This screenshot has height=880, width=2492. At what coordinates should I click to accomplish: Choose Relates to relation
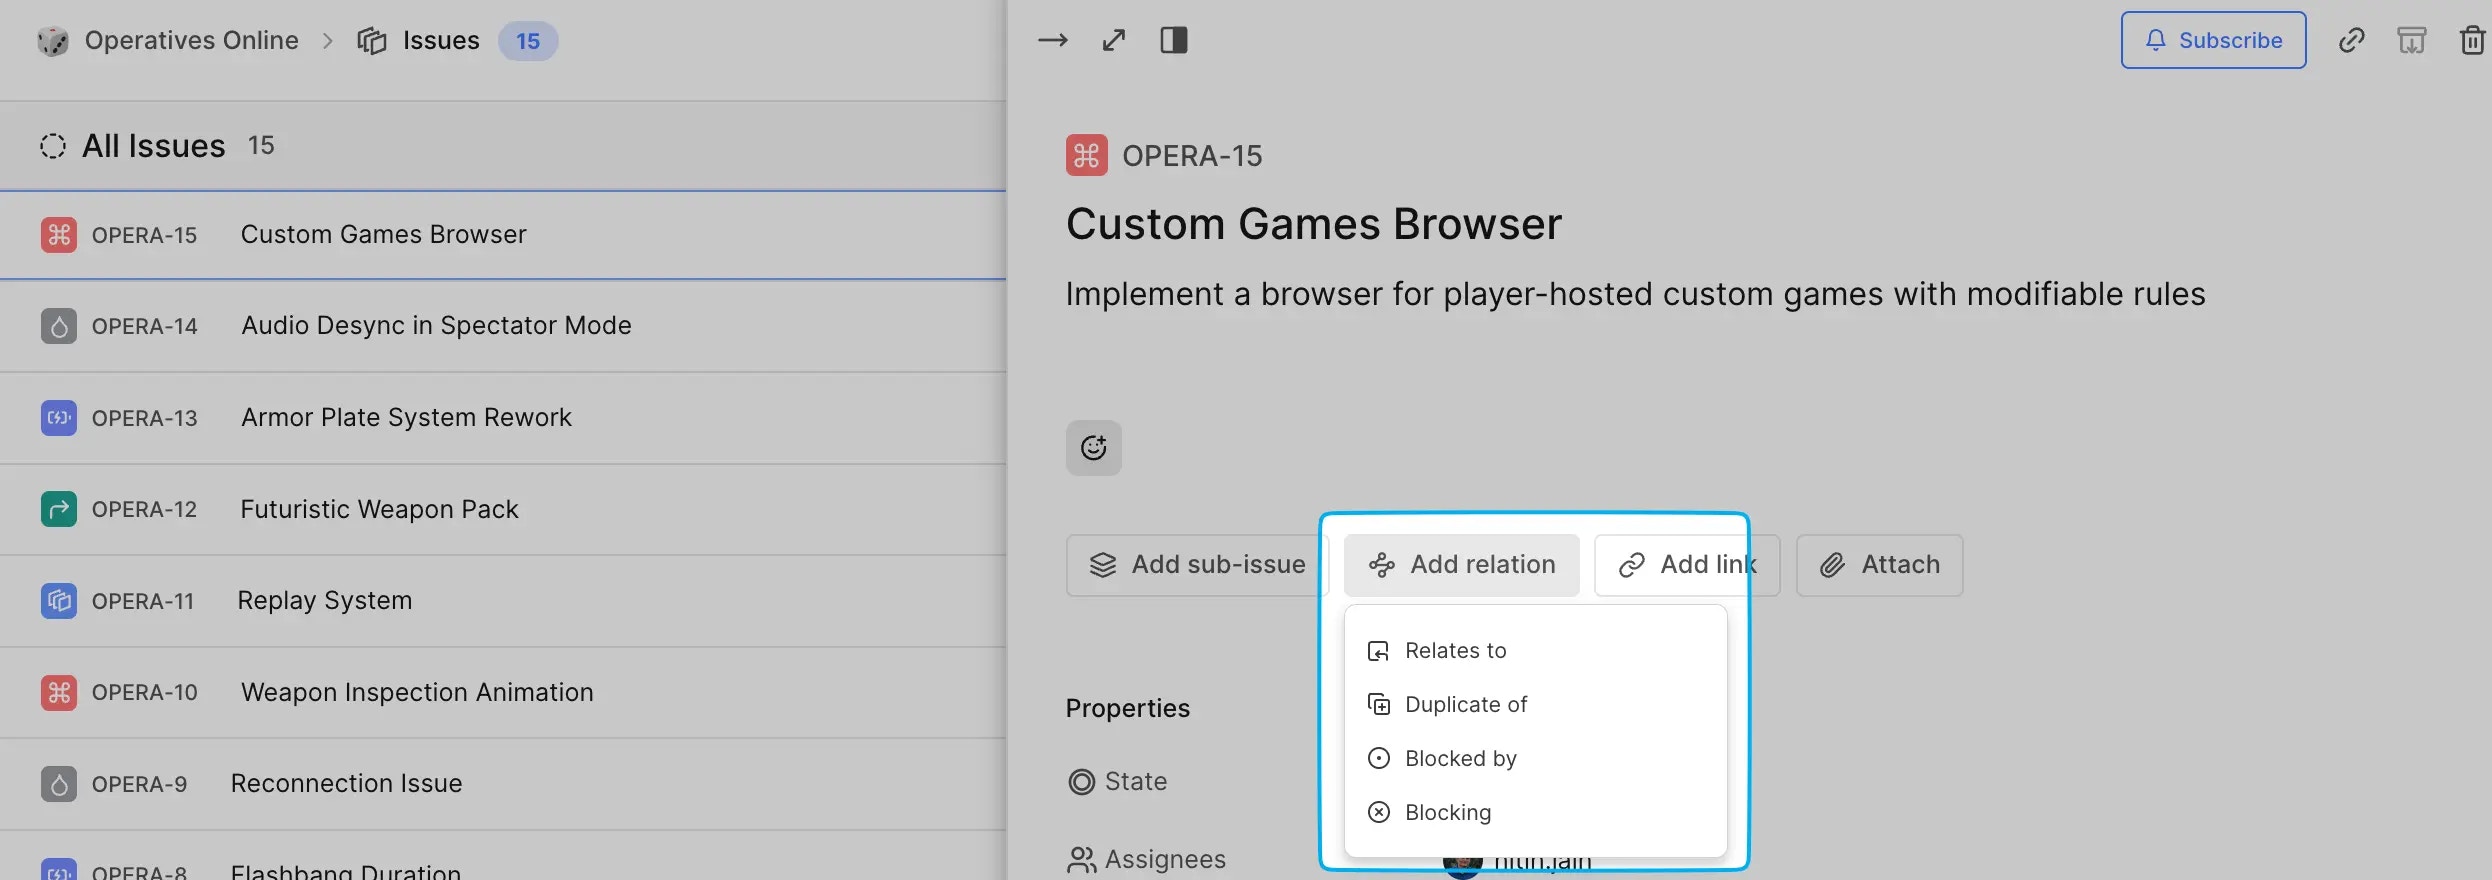(1535, 651)
